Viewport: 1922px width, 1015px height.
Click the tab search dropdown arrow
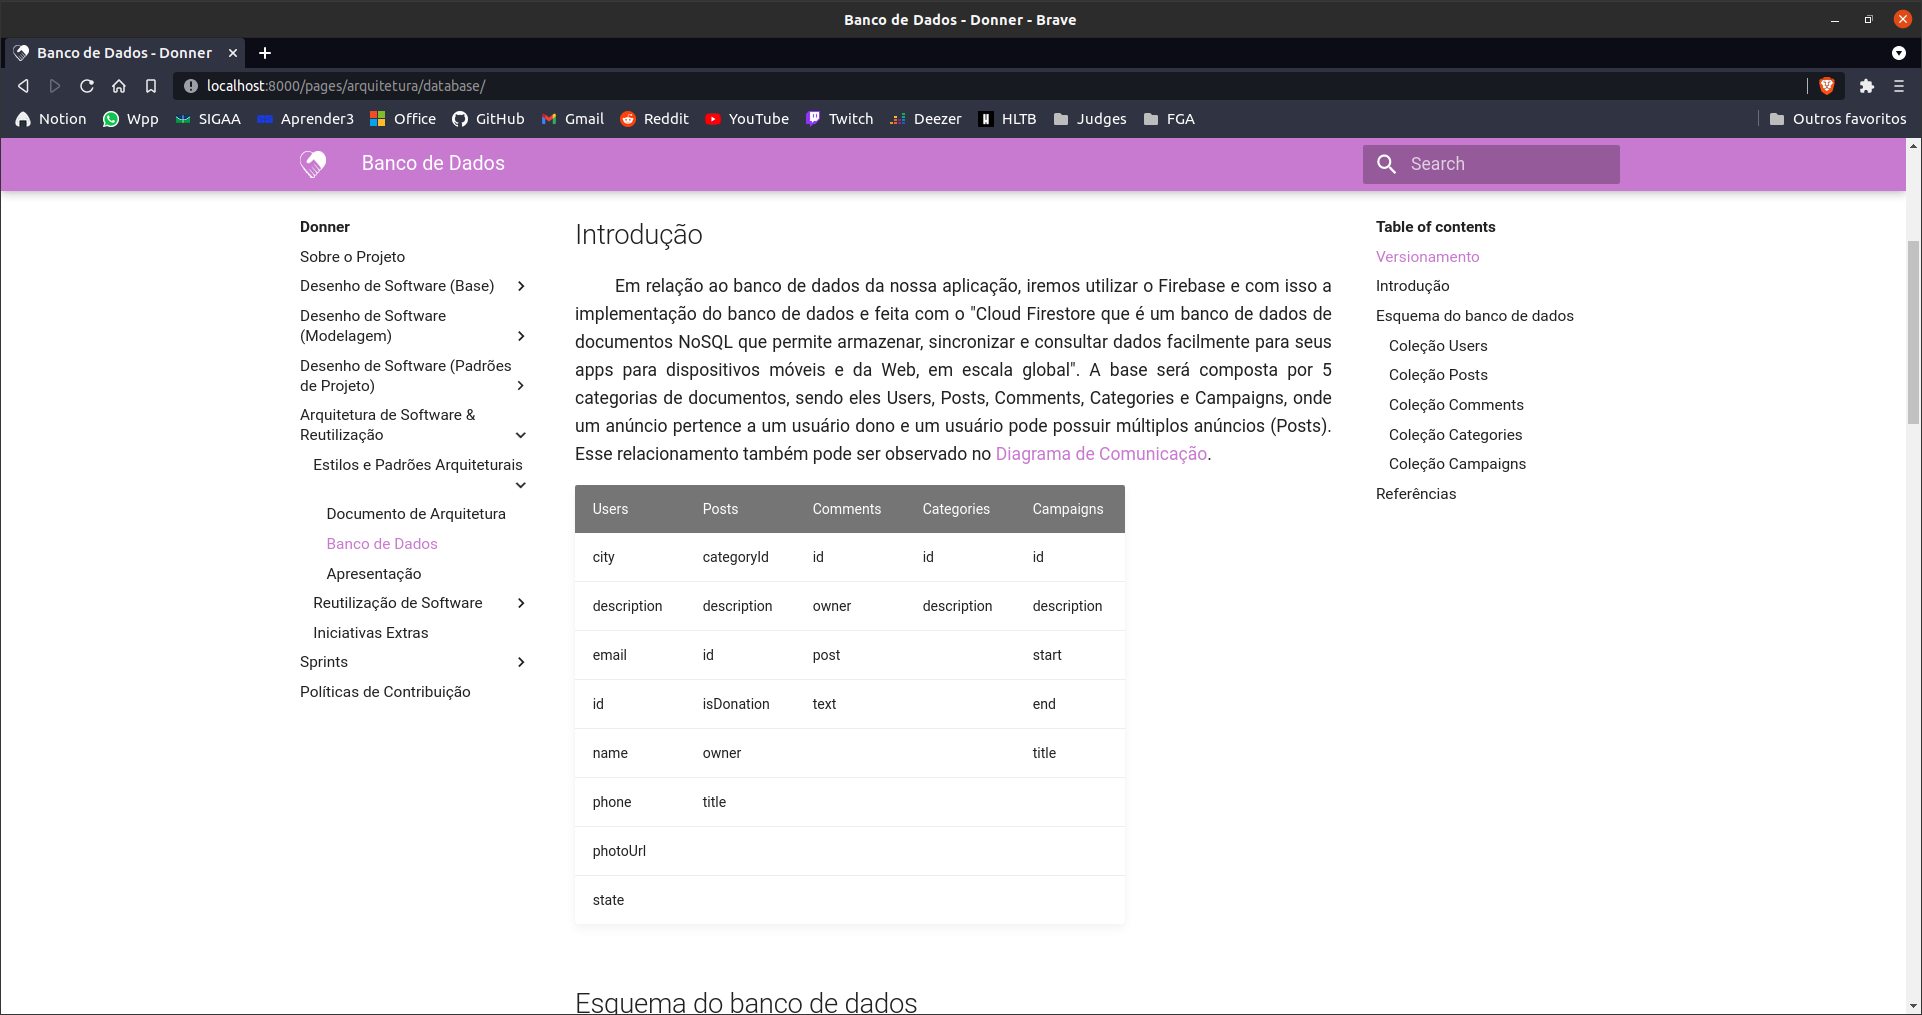[x=1898, y=53]
